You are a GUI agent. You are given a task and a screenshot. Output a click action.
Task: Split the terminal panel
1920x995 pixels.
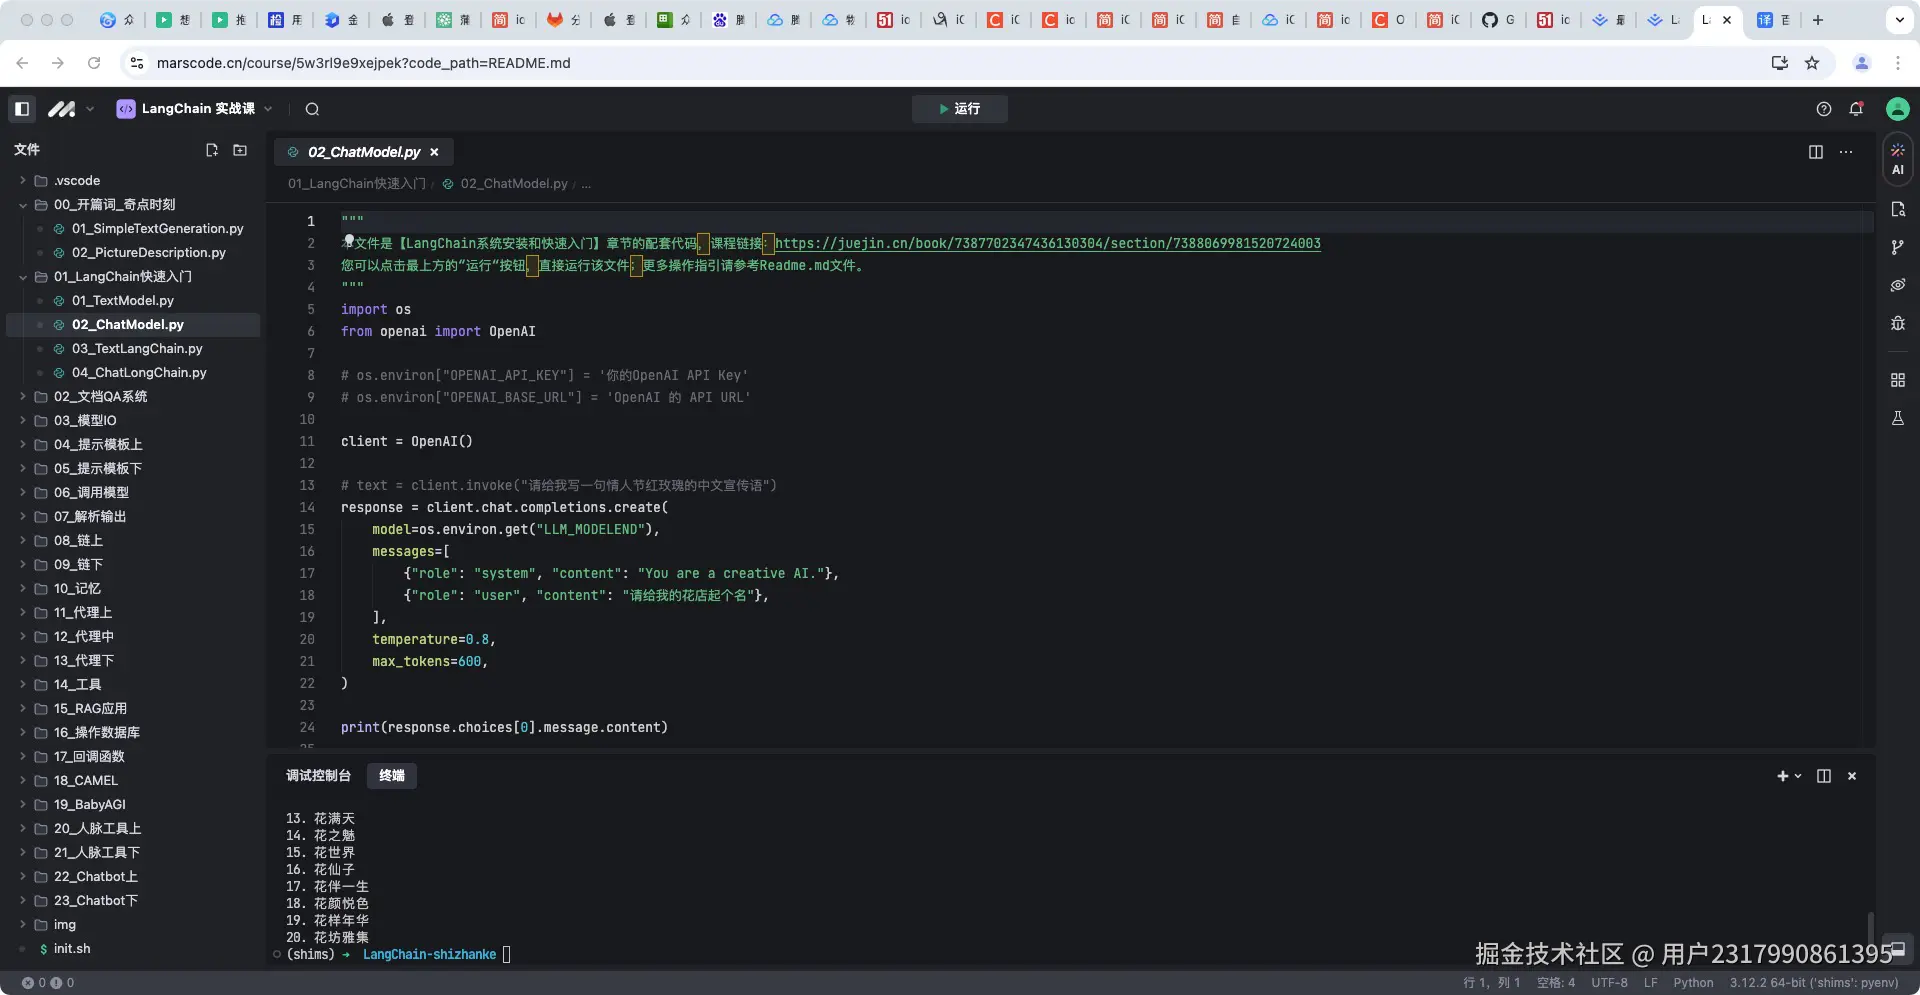1824,776
